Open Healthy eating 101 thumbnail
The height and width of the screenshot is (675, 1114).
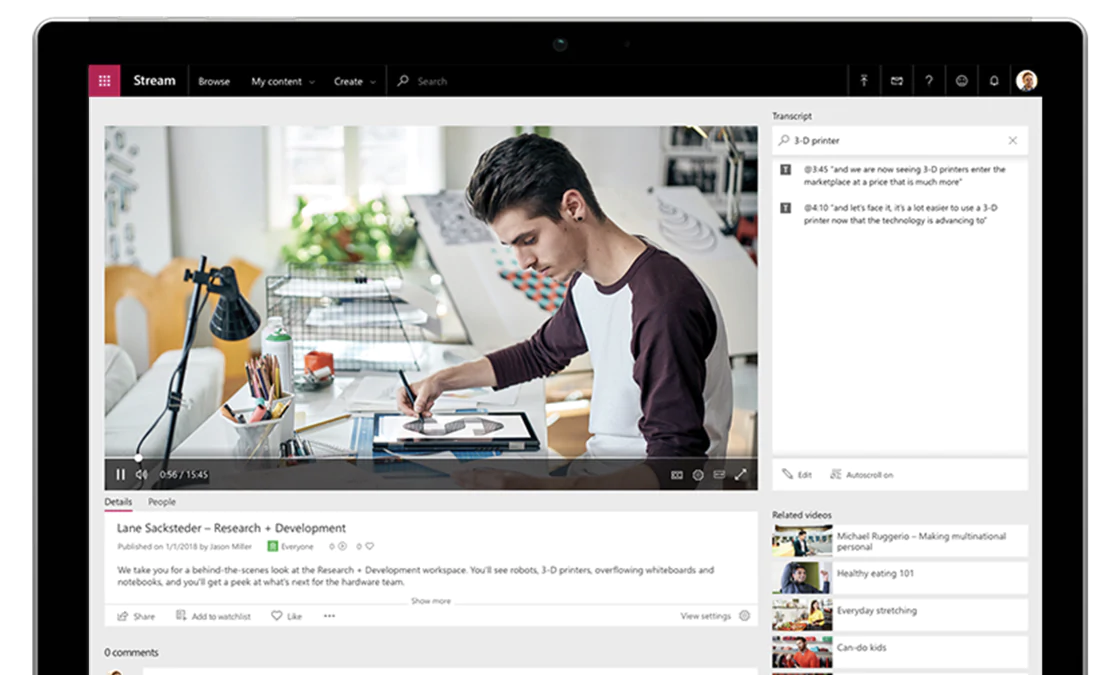(802, 578)
